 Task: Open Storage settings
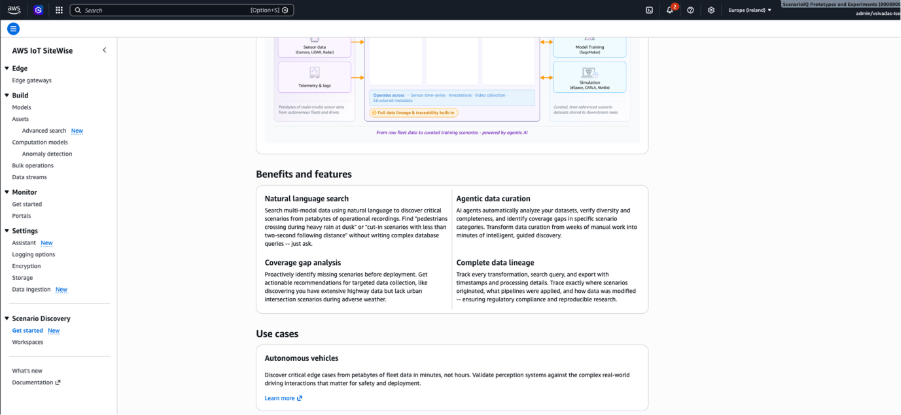(x=22, y=278)
